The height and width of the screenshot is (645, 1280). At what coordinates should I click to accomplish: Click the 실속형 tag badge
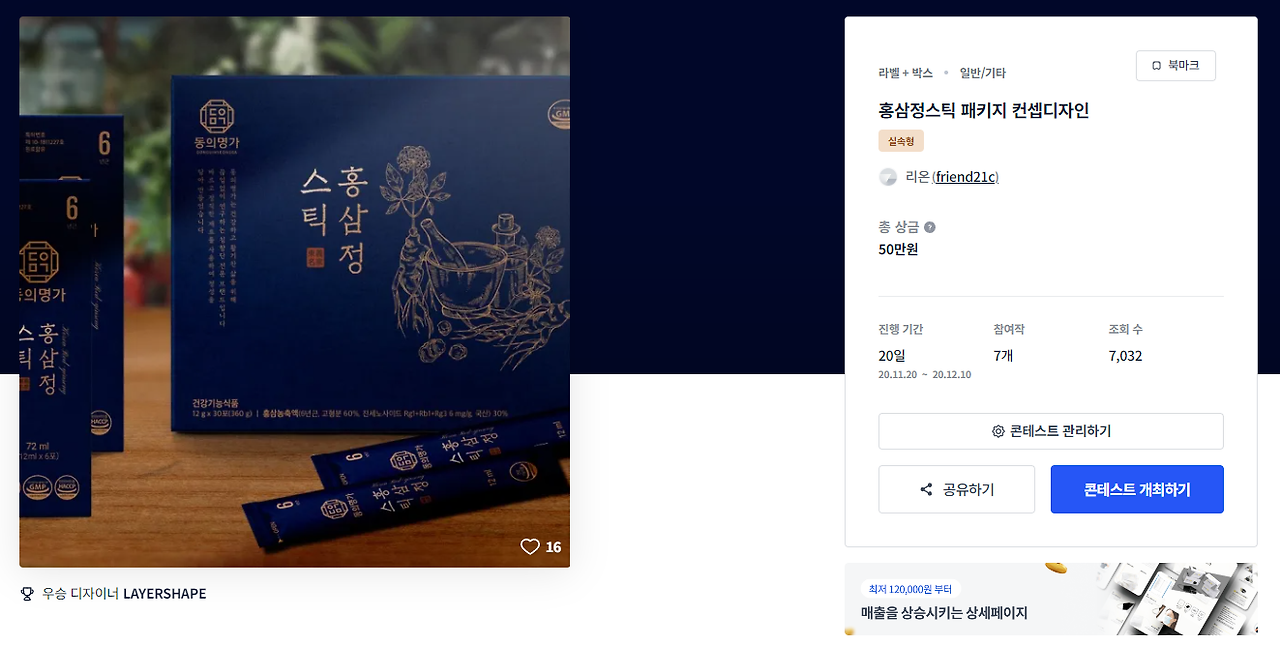tap(901, 141)
